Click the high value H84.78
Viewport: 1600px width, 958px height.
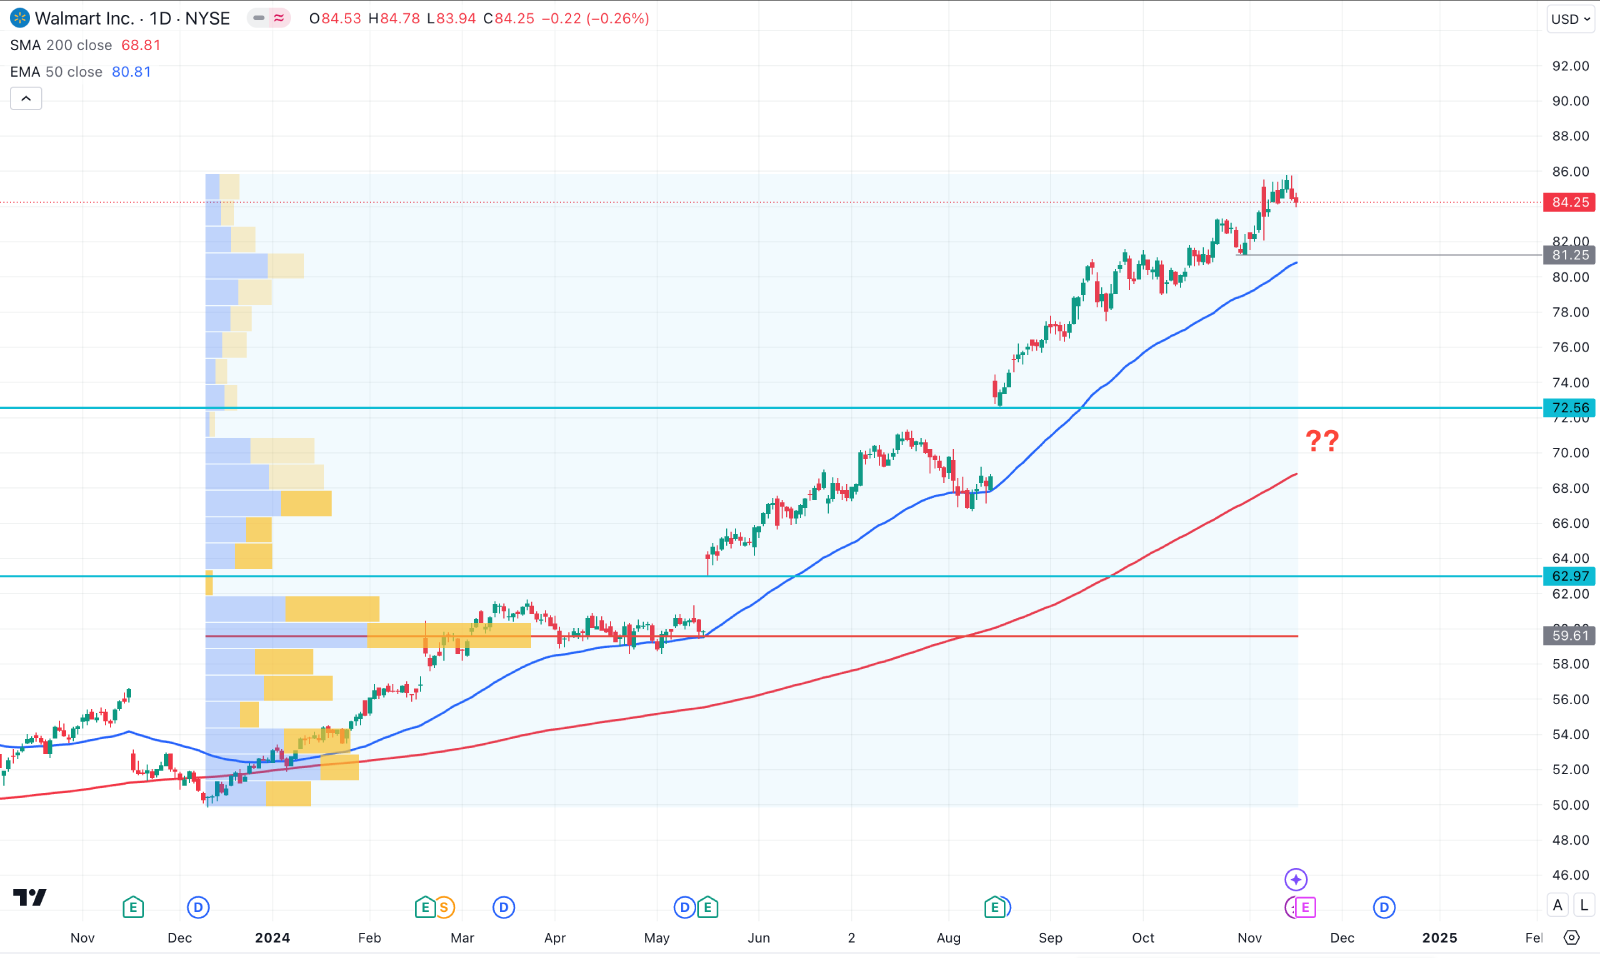coord(394,18)
